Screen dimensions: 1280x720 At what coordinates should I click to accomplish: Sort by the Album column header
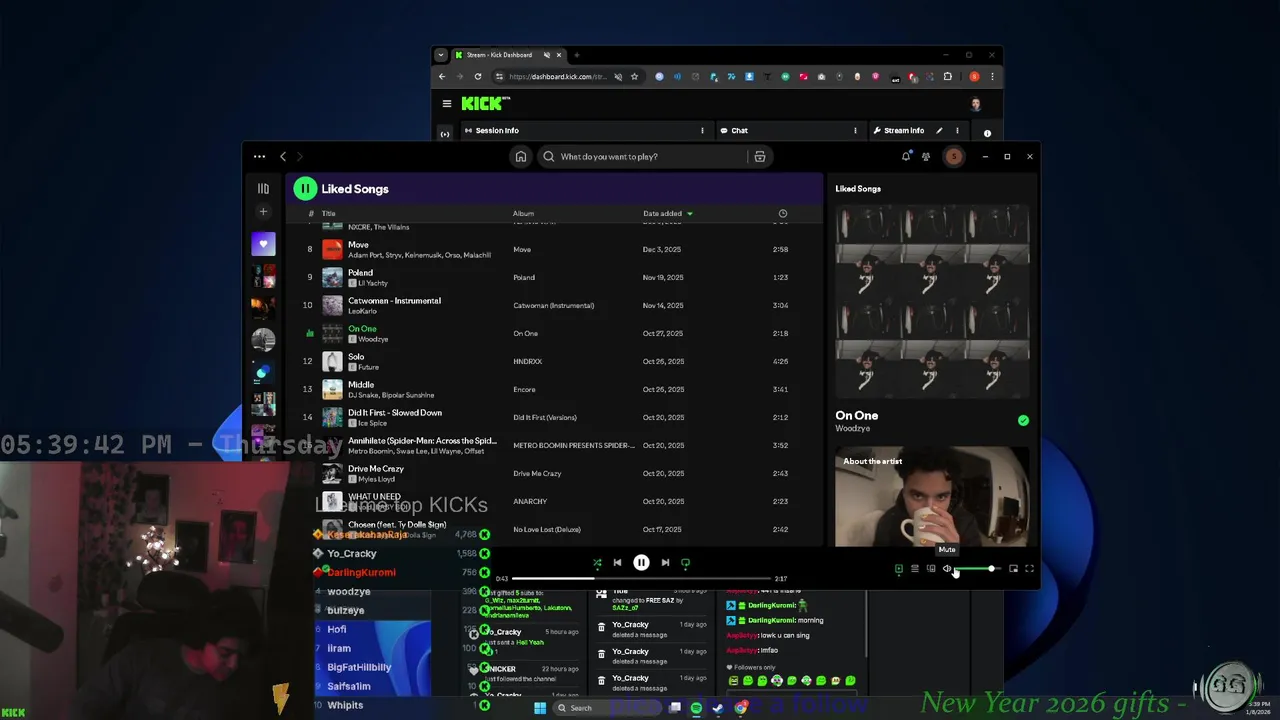[x=523, y=213]
